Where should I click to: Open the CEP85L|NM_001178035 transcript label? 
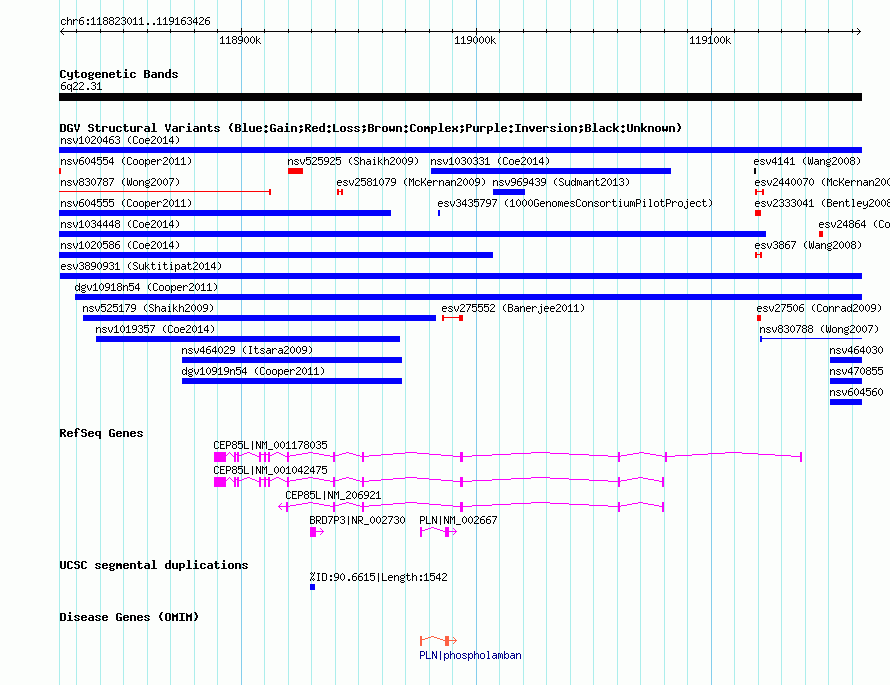click(x=270, y=446)
